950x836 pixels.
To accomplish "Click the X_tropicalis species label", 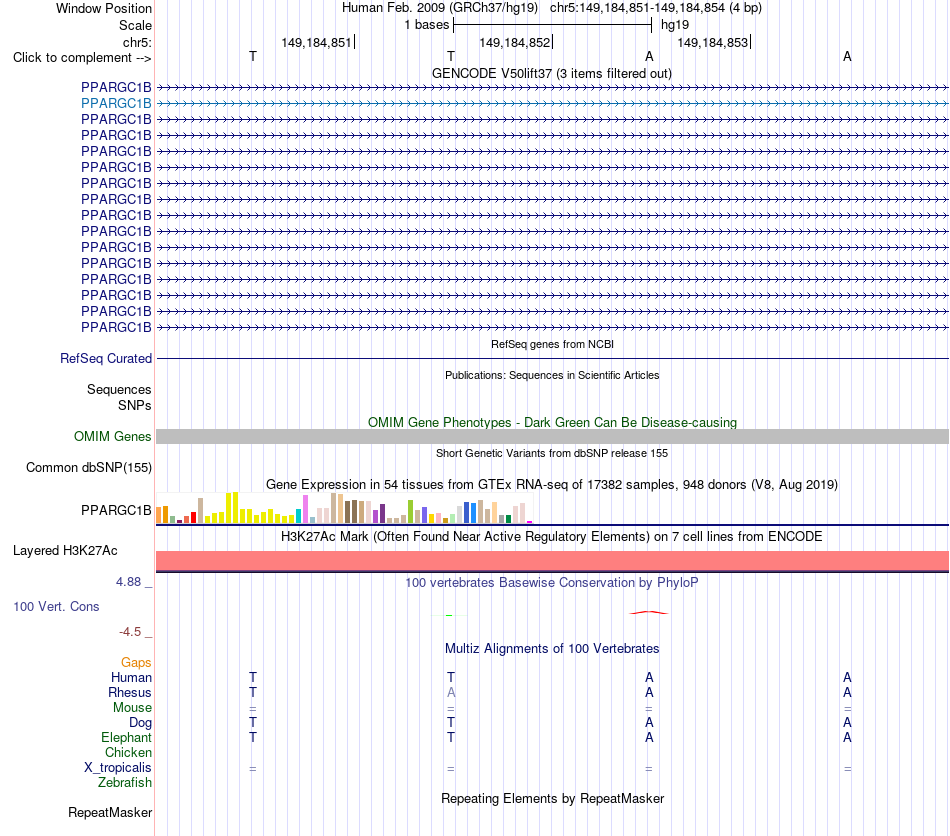I will coord(118,768).
